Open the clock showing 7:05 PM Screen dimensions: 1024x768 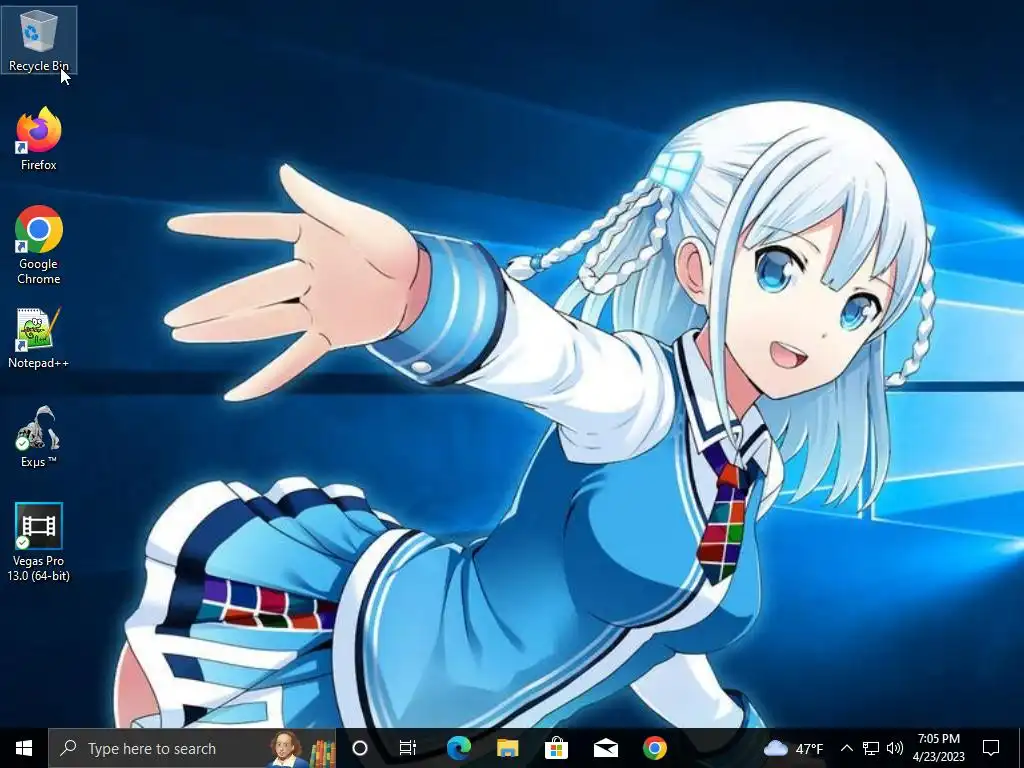938,748
